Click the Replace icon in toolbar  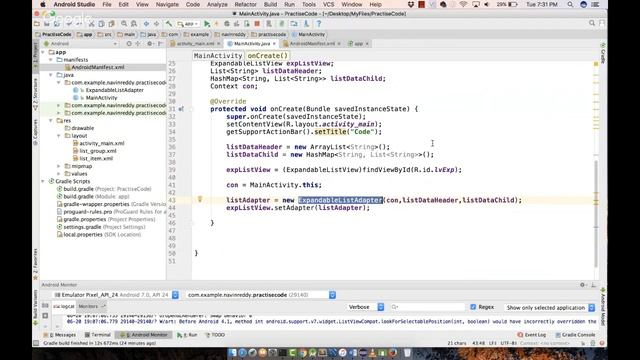133,24
